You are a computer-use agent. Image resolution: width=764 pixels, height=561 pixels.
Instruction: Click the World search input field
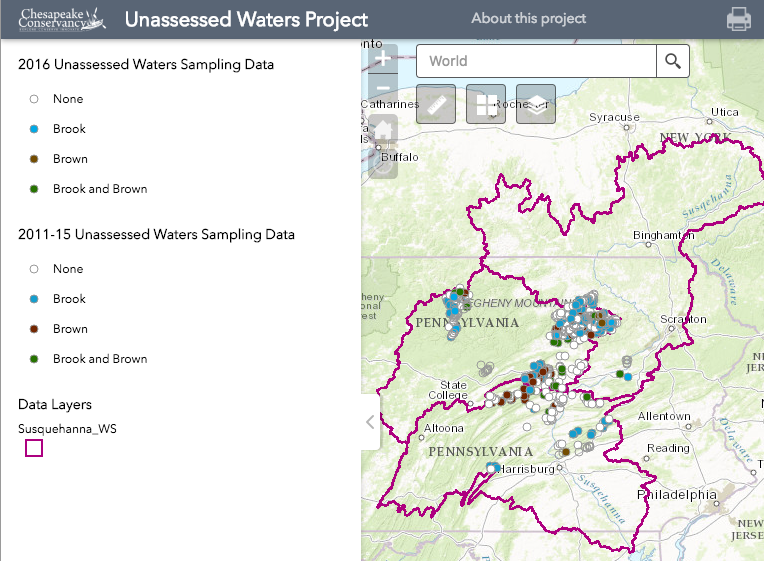[536, 61]
